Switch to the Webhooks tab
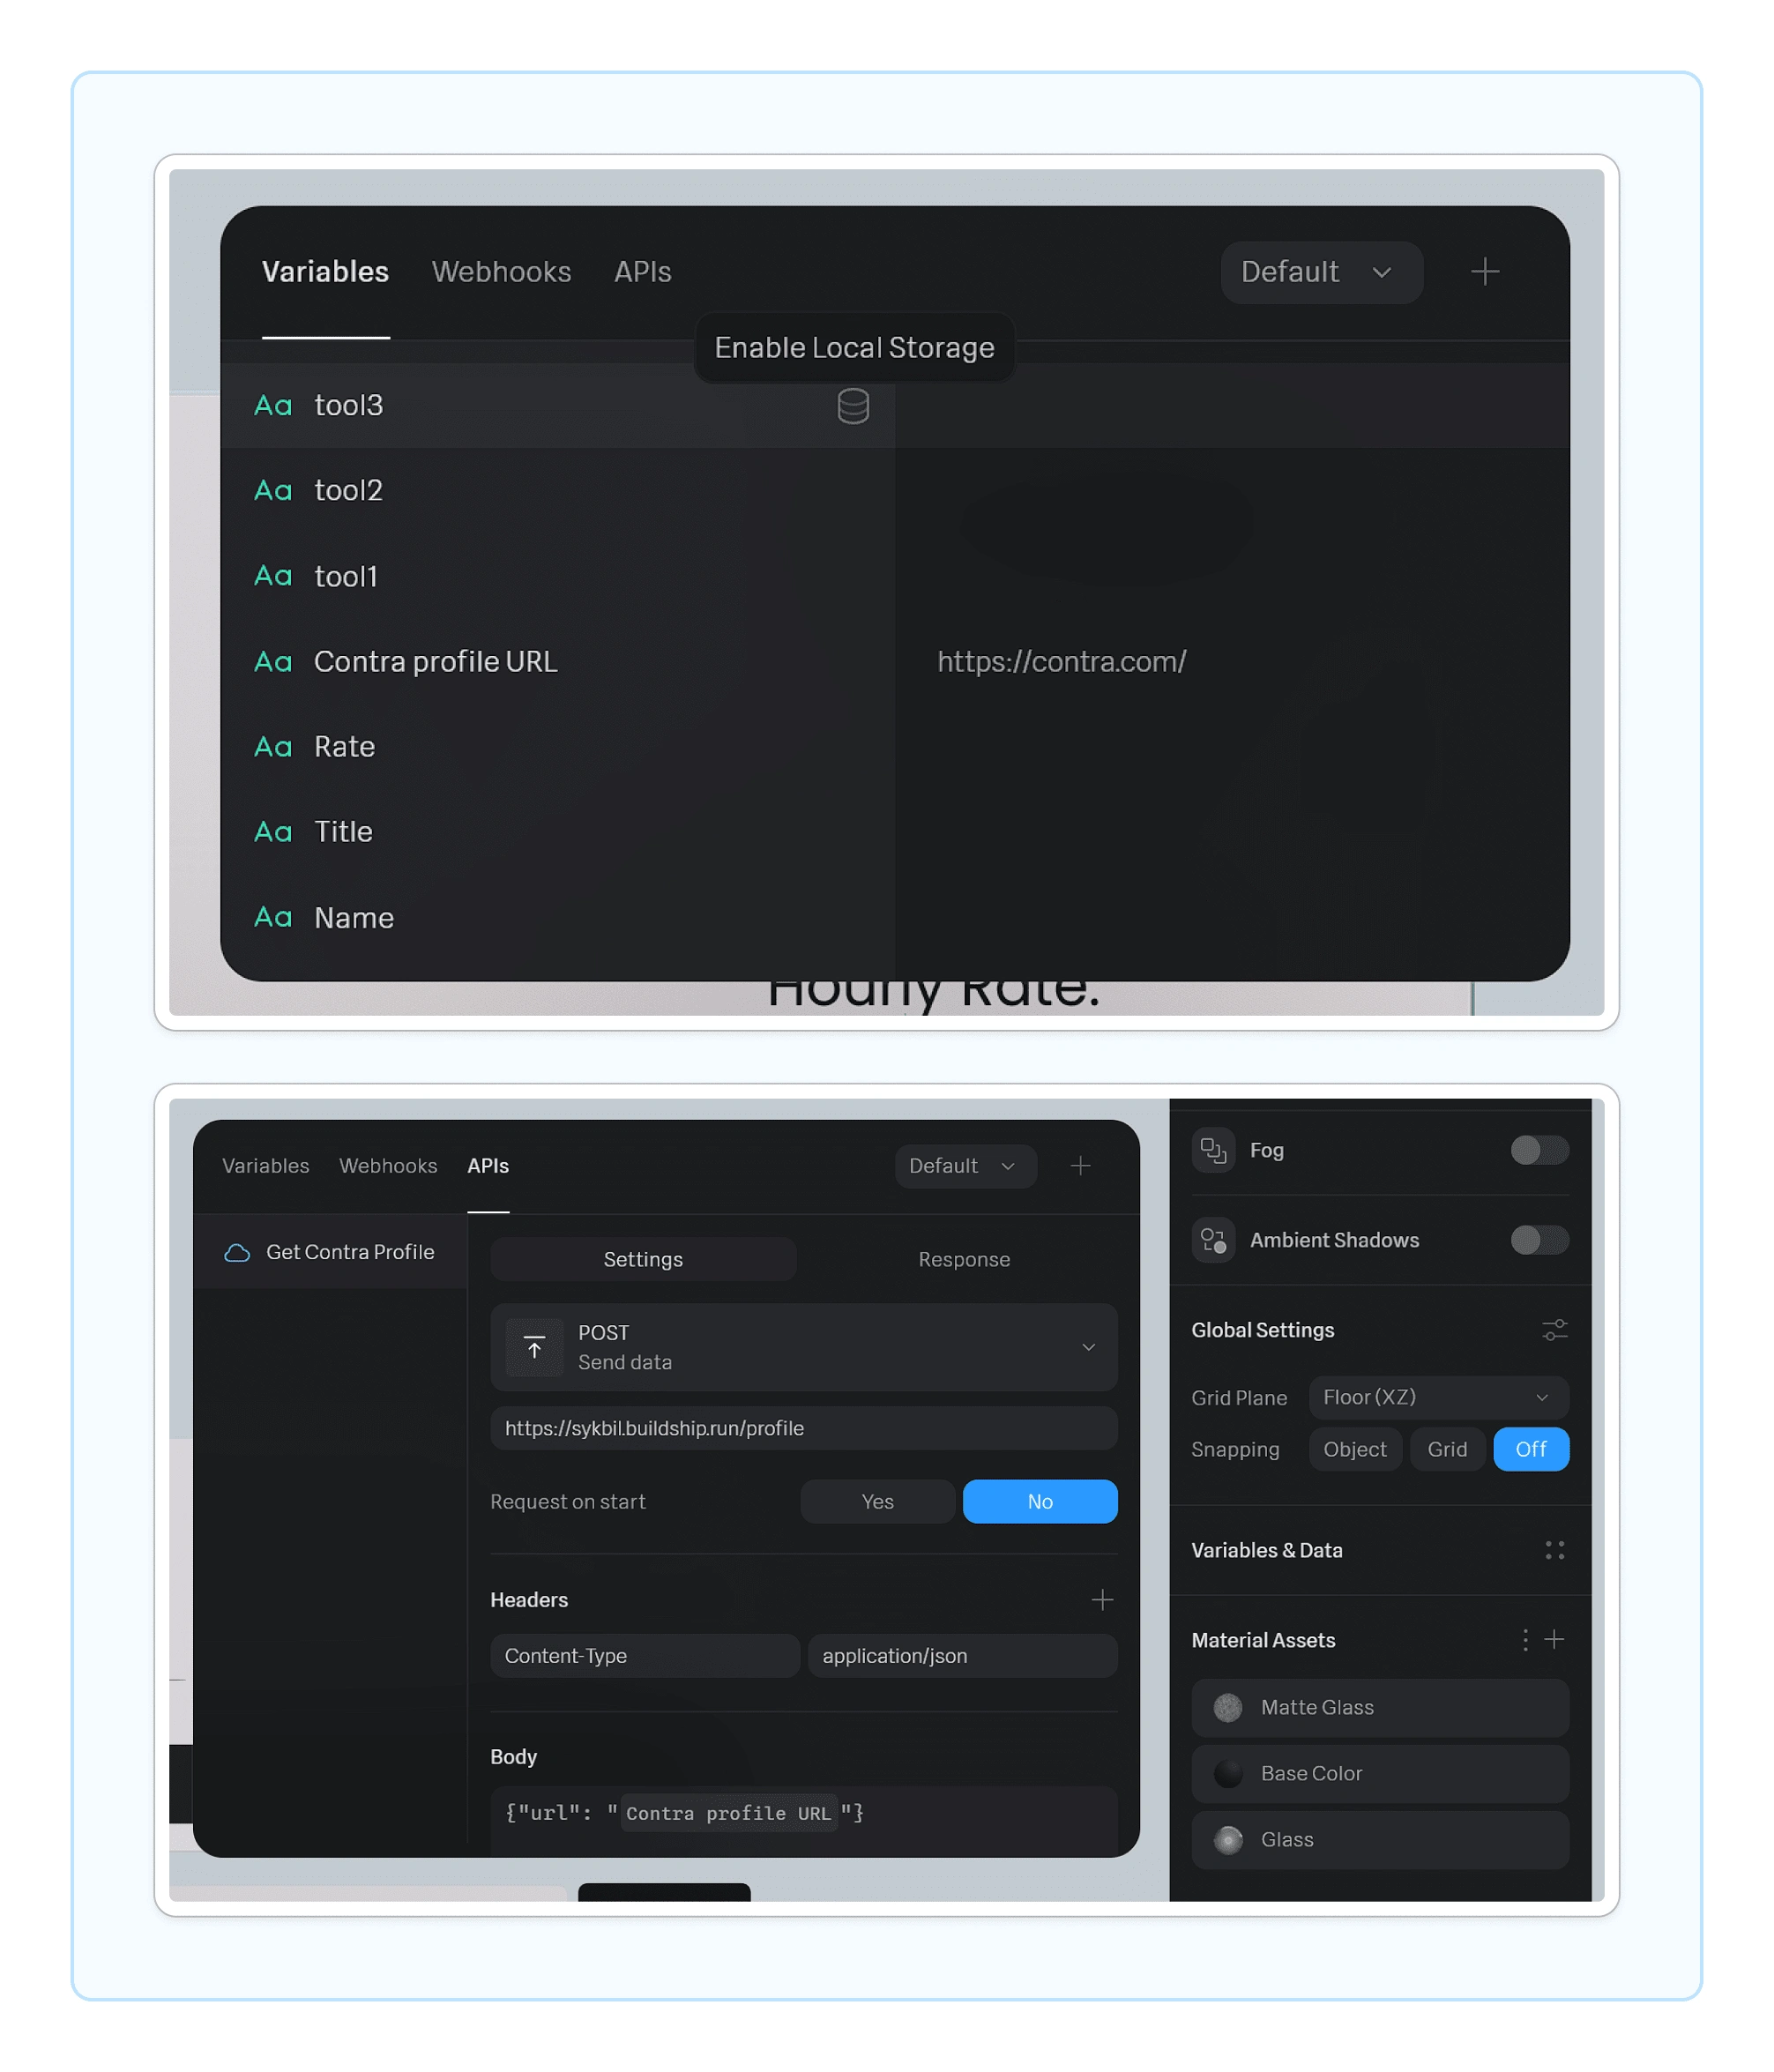1774x2072 pixels. (x=502, y=271)
